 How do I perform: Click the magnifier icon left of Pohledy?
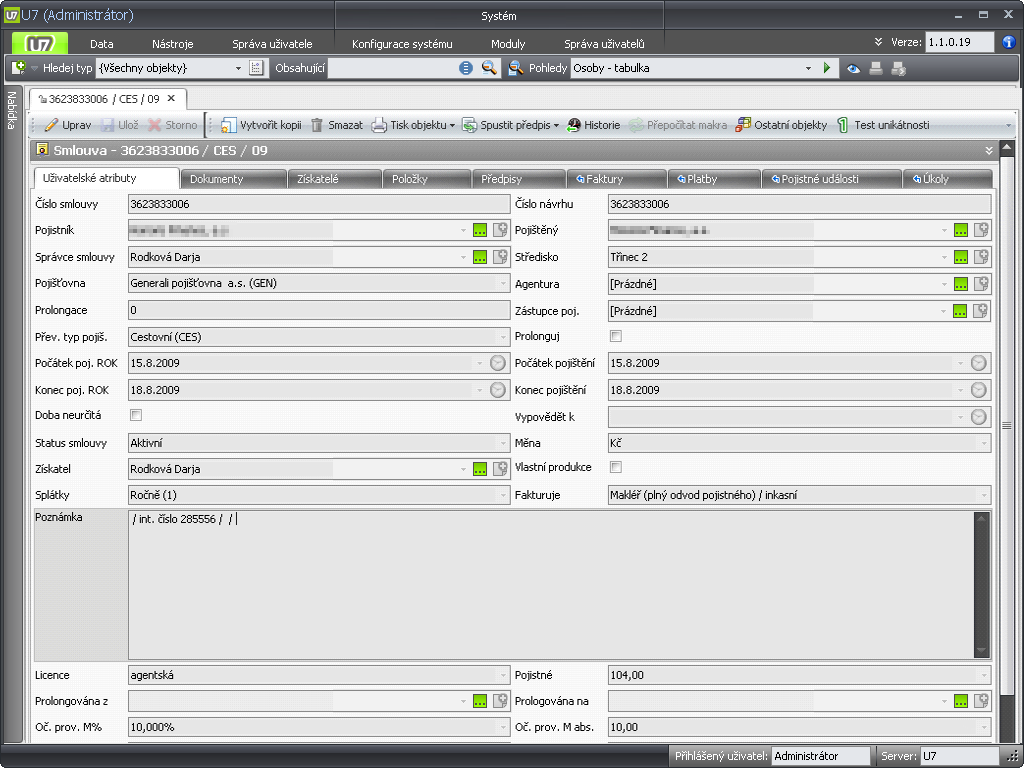click(516, 68)
